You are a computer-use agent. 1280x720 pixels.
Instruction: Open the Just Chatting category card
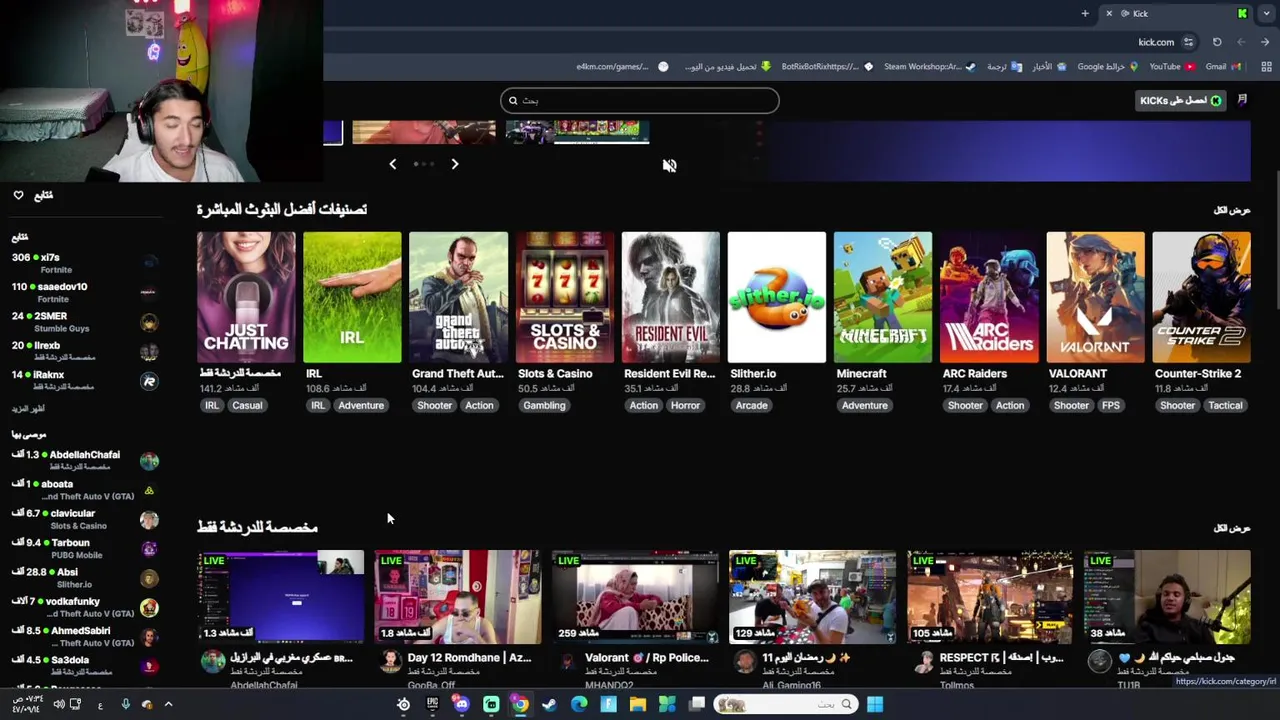pyautogui.click(x=246, y=297)
